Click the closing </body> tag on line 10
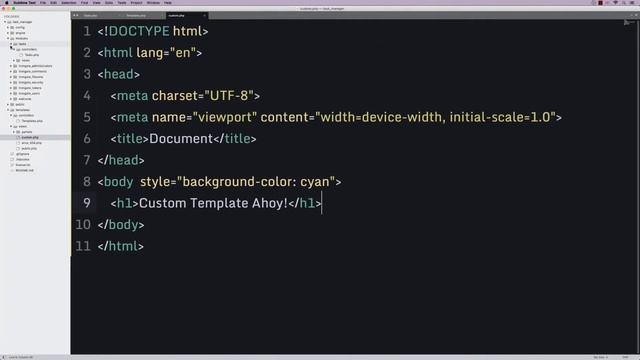 [121, 225]
